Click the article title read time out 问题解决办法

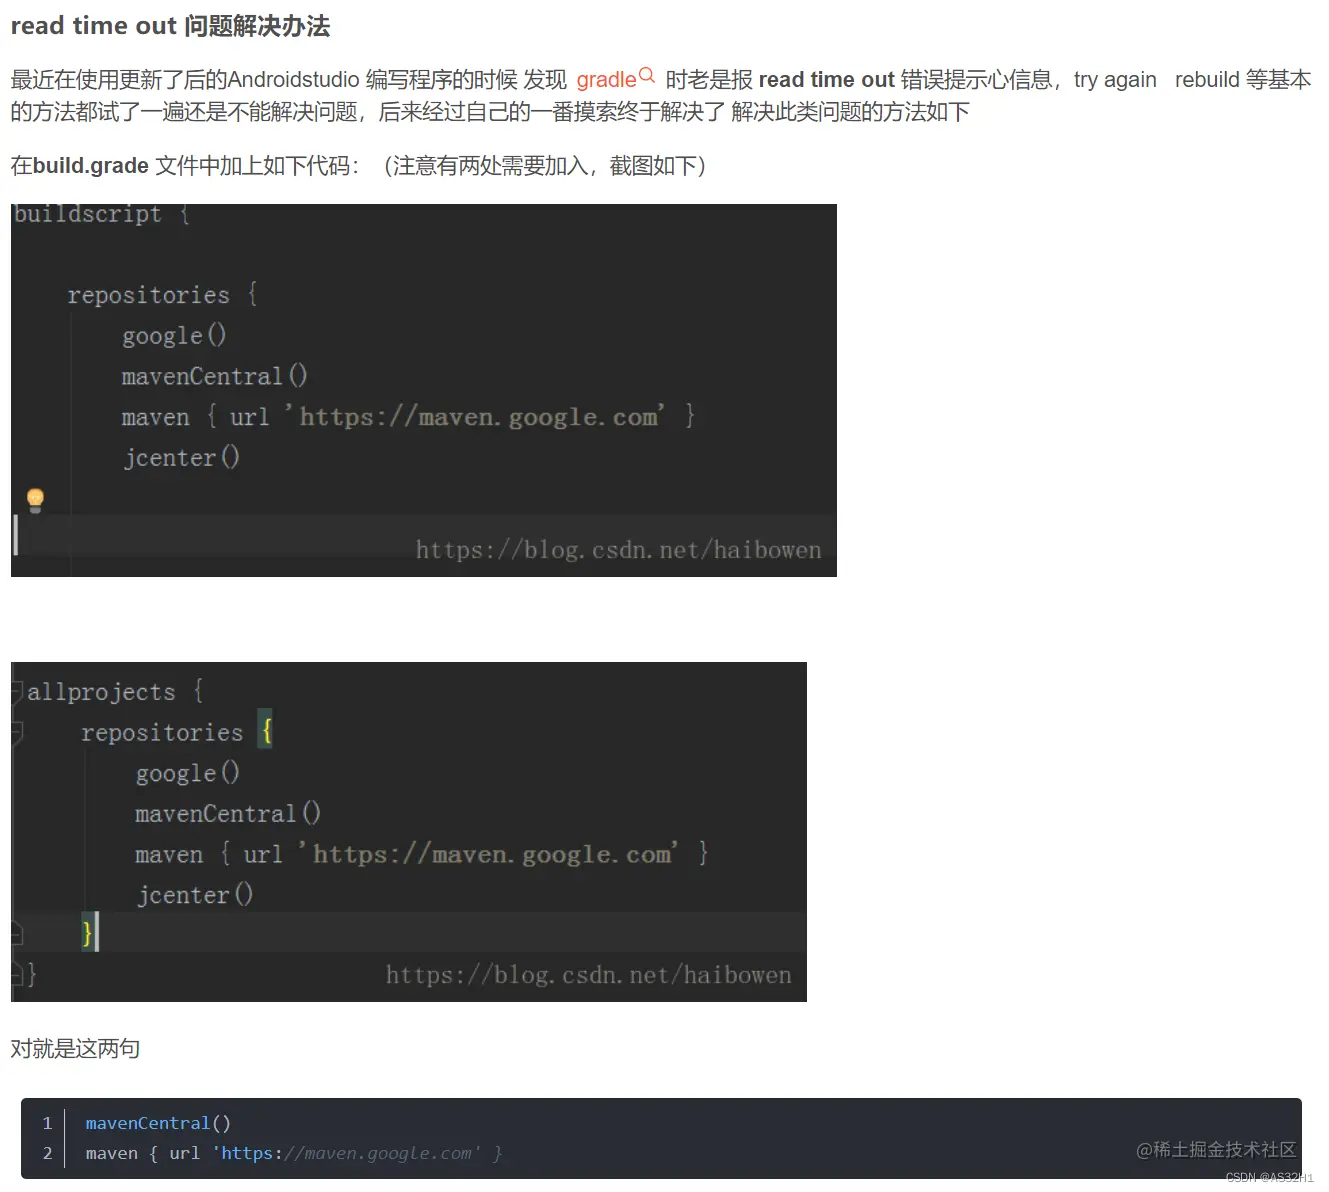coord(170,26)
